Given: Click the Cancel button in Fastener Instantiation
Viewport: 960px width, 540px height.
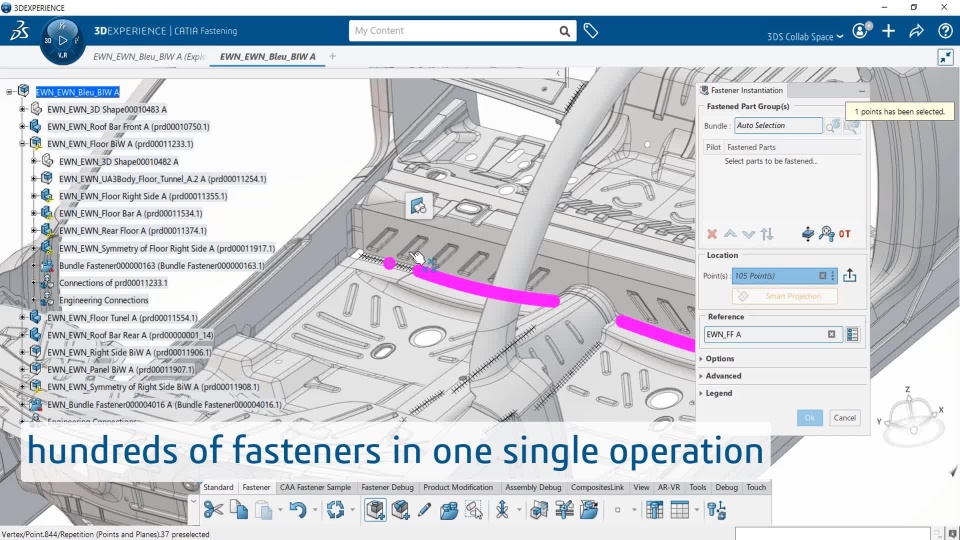Looking at the screenshot, I should pos(845,418).
